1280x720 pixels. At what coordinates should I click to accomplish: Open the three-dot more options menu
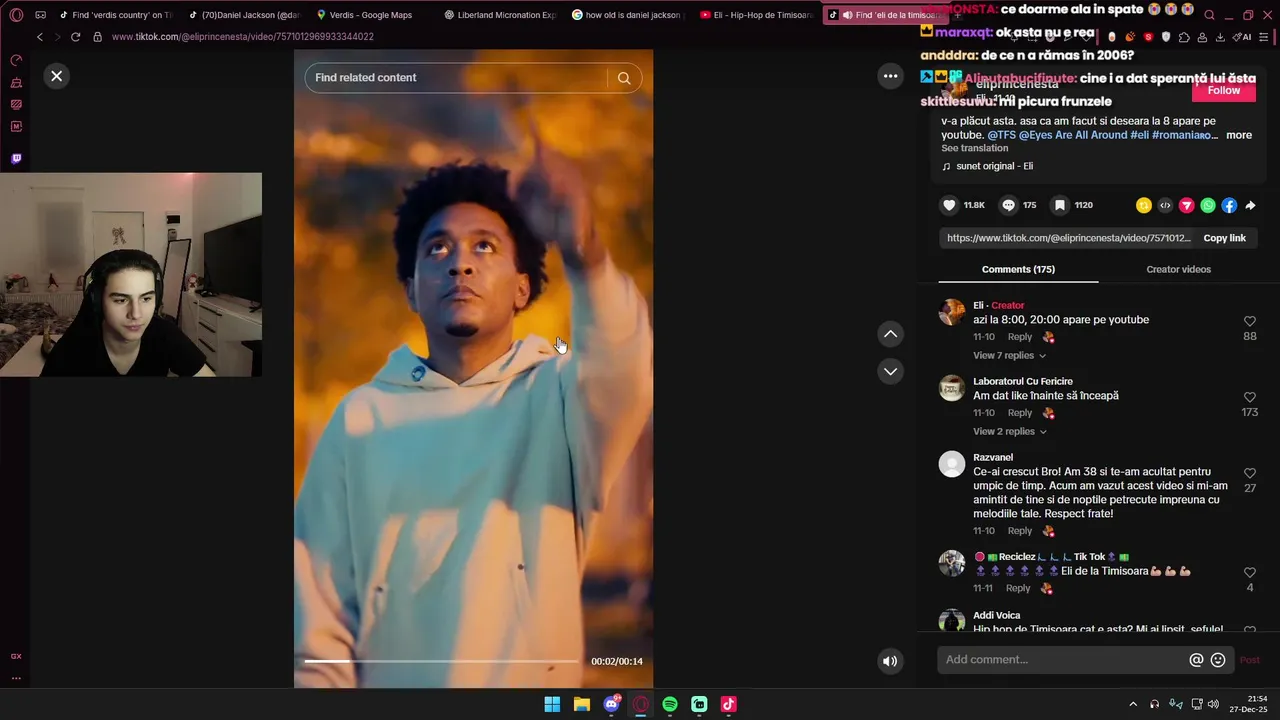[x=890, y=76]
